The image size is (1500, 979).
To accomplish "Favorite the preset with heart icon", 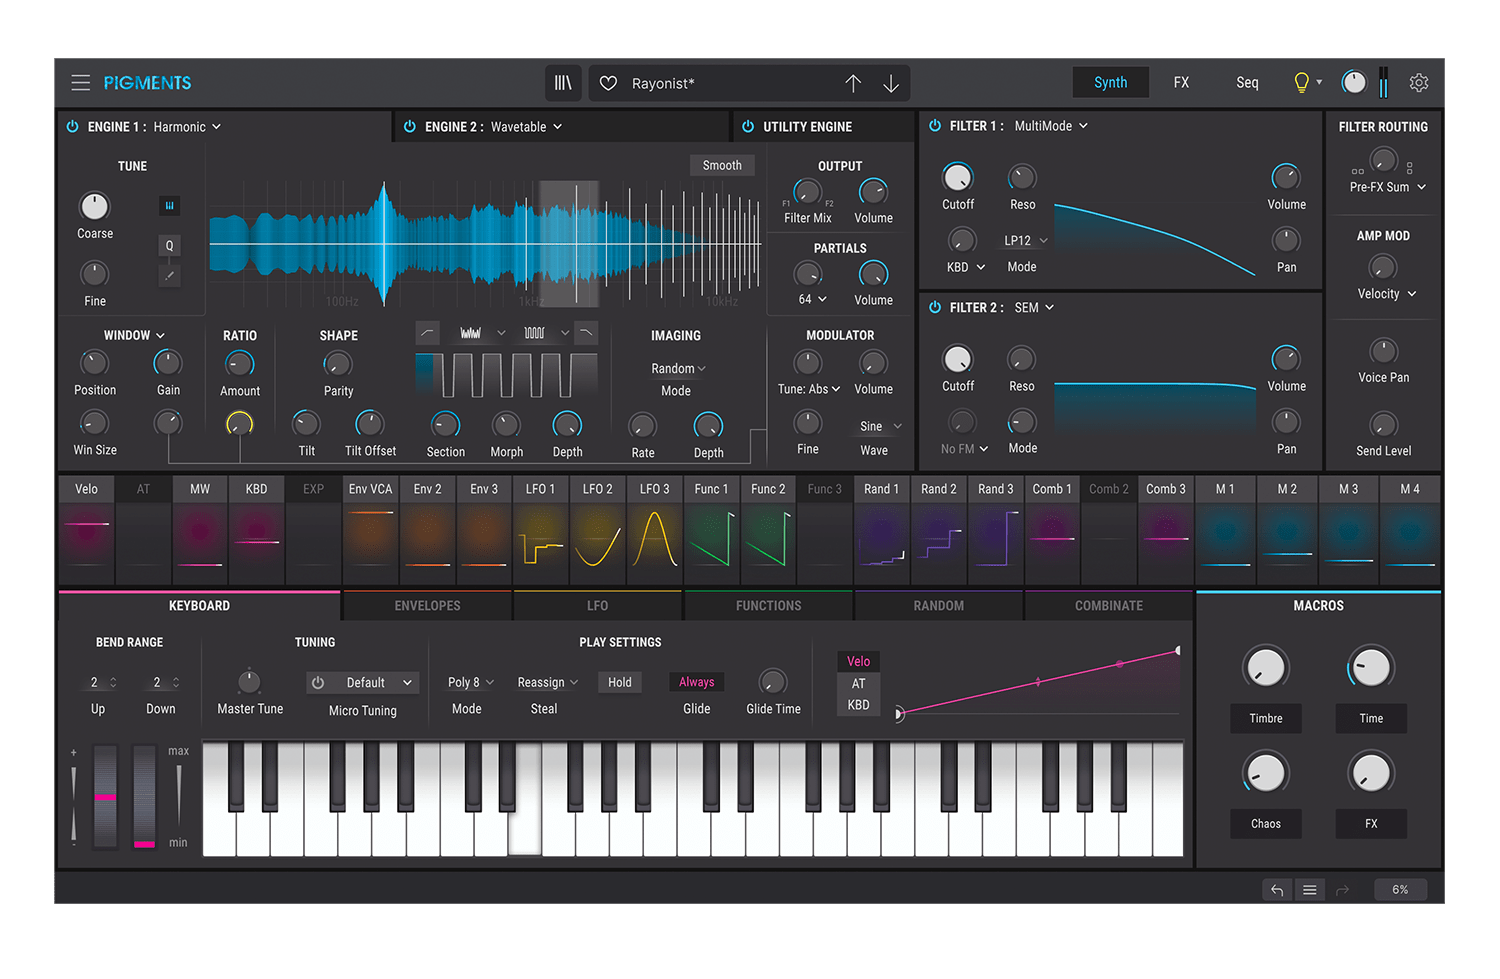I will [x=608, y=83].
